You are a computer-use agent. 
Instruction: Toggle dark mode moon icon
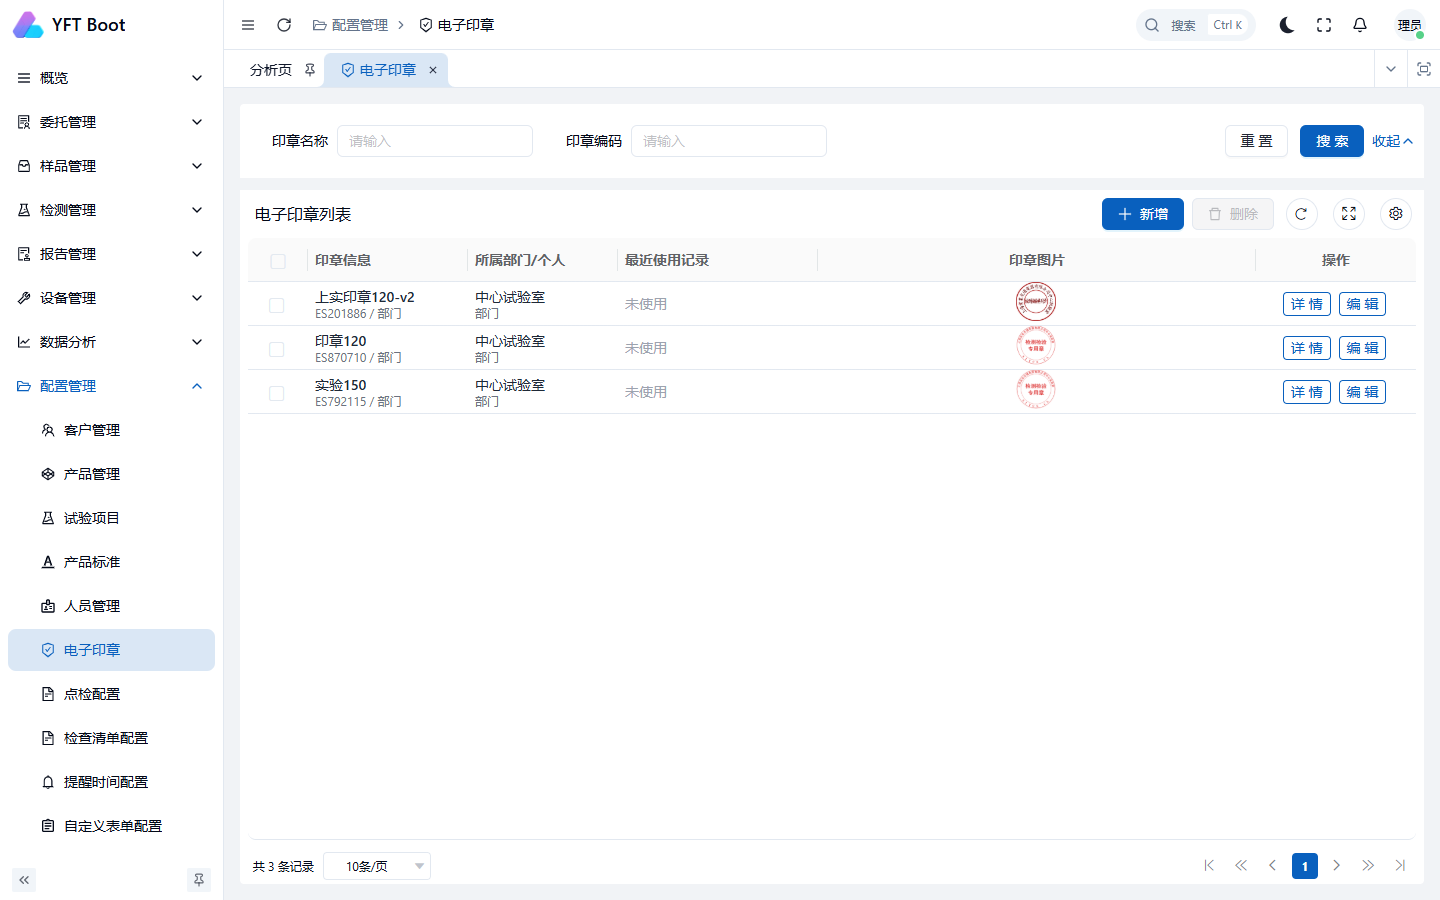pyautogui.click(x=1287, y=25)
